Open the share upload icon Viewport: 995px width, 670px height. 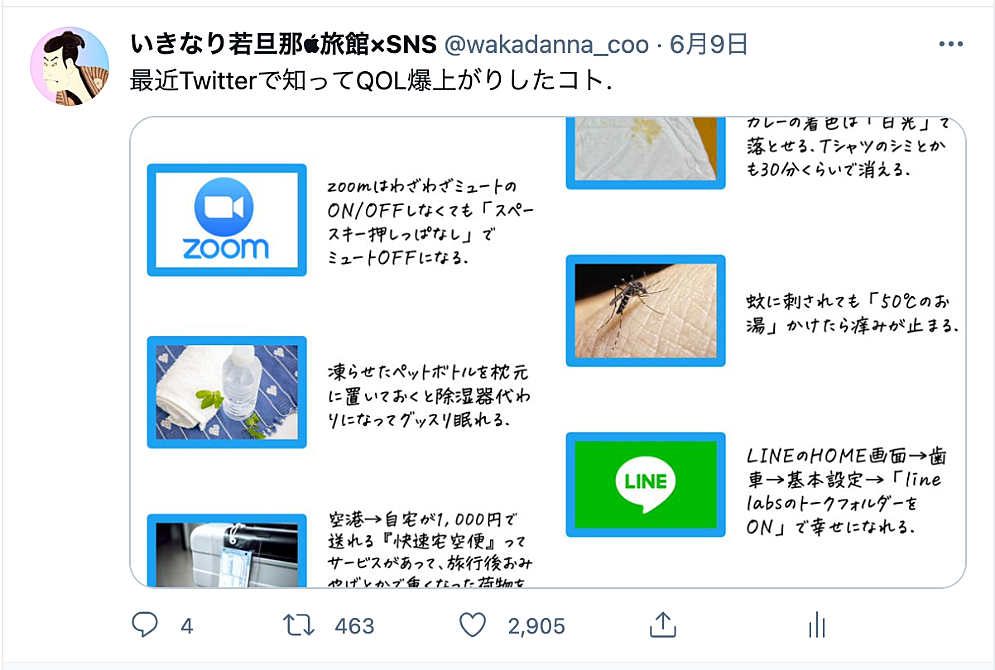(663, 625)
